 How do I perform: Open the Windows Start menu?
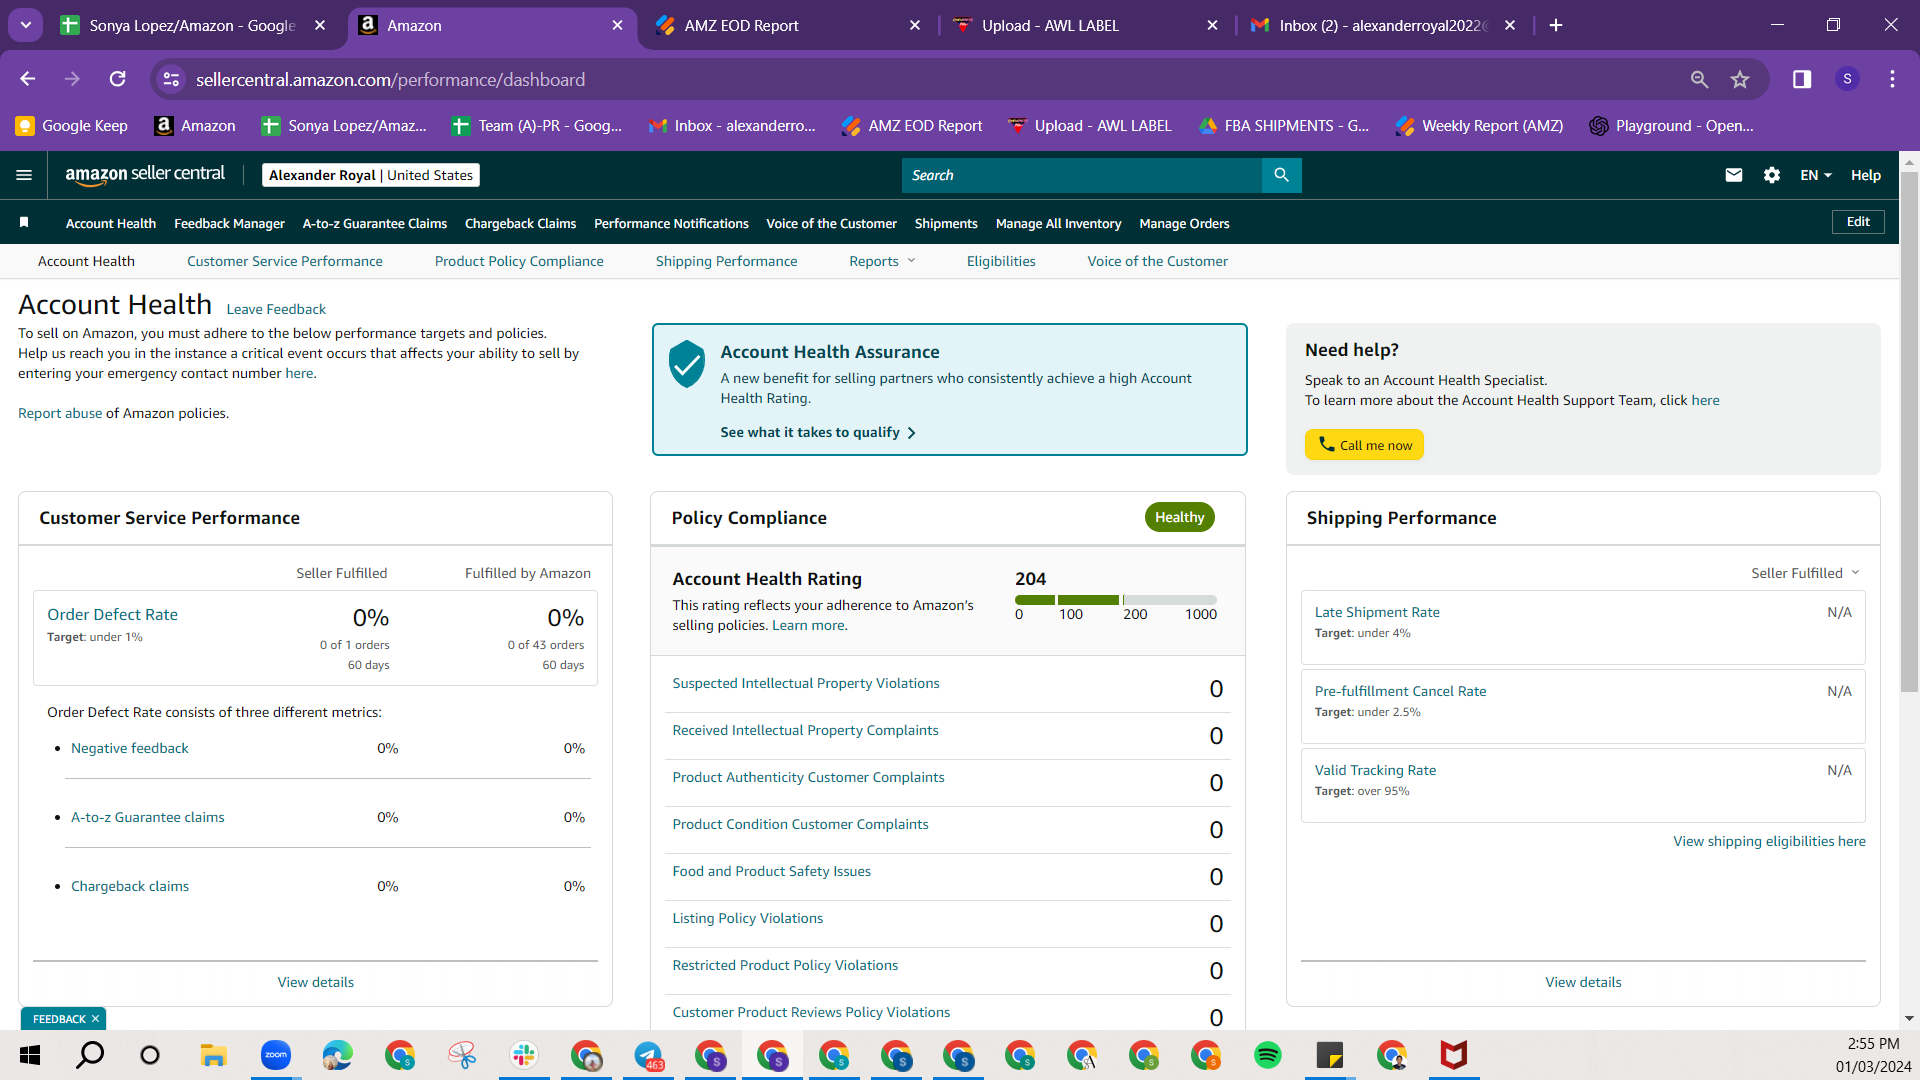tap(30, 1055)
